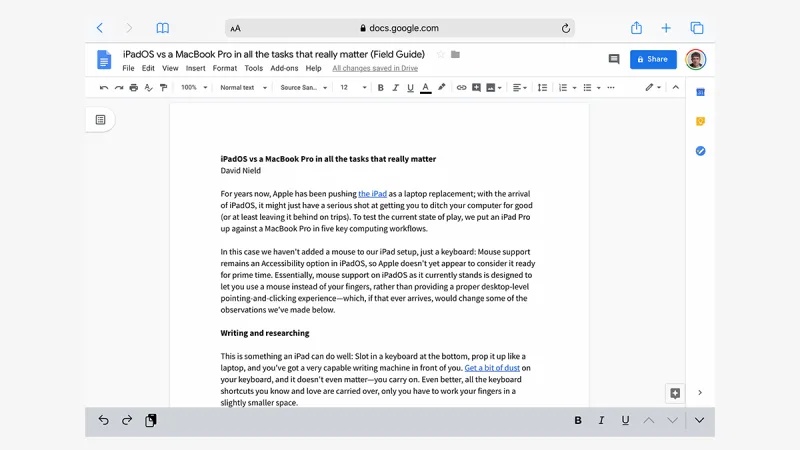Open Tasks side panel icon
The image size is (800, 450).
[x=700, y=151]
